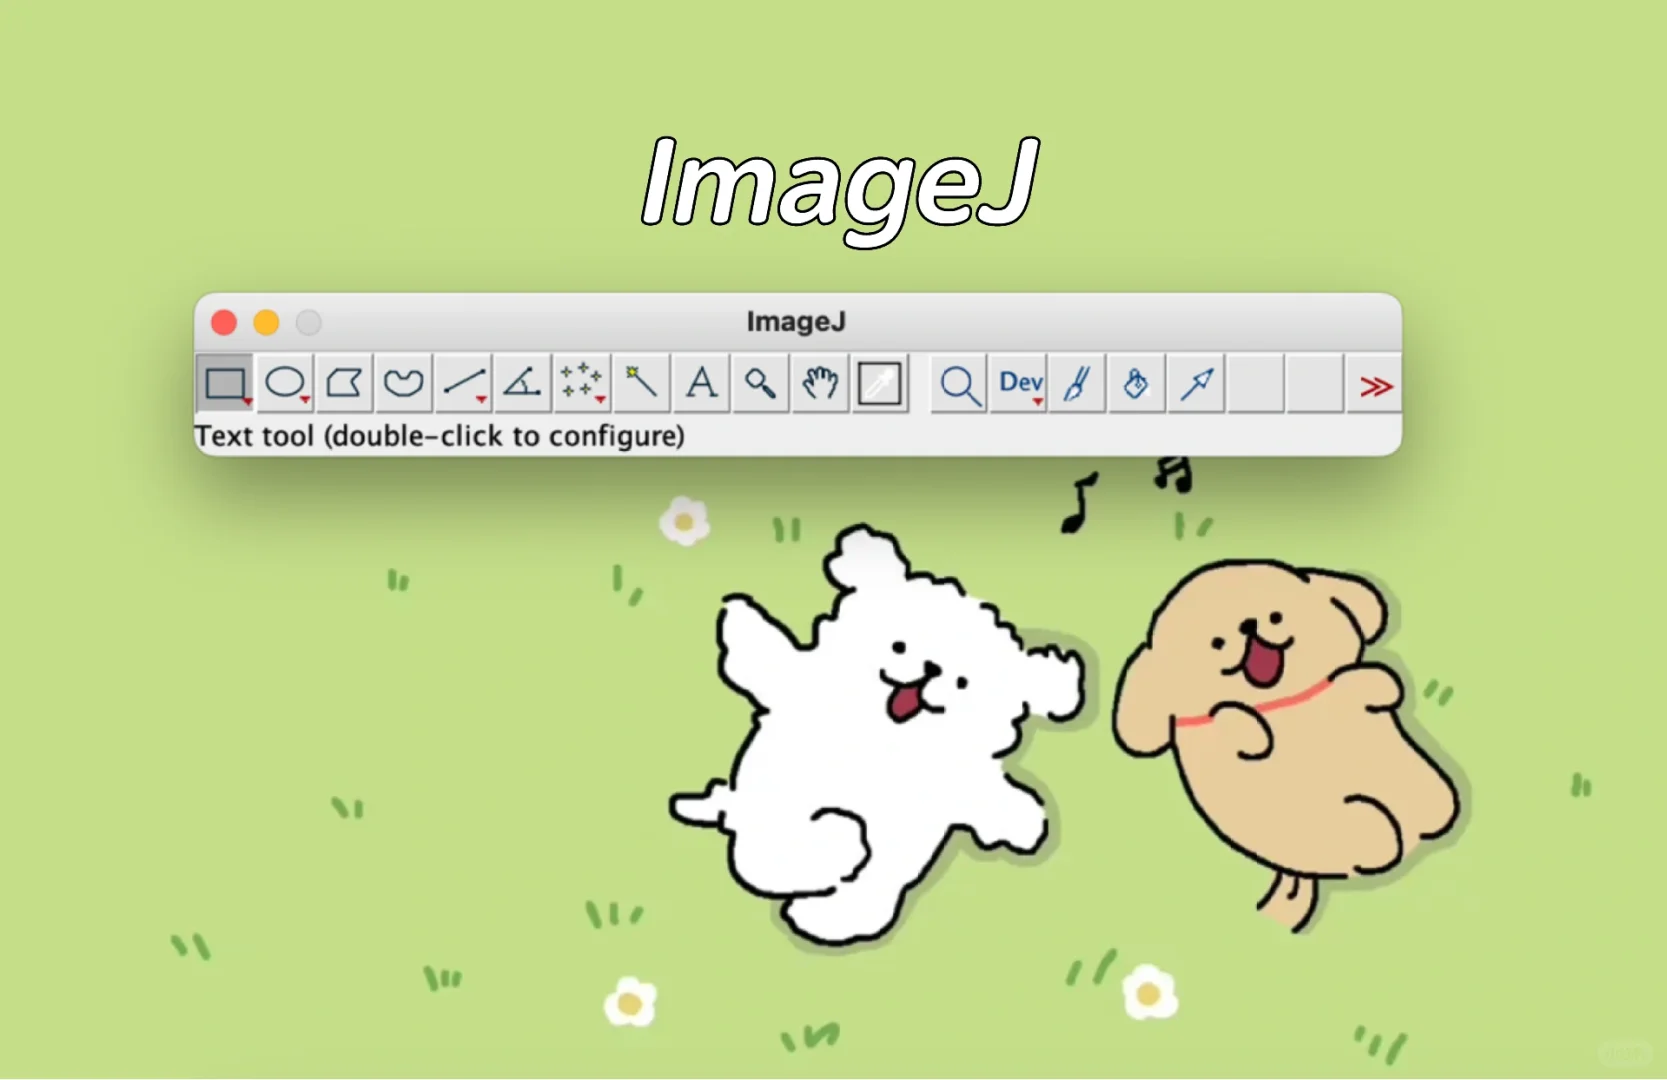This screenshot has width=1667, height=1080.
Task: Choose the Arrow tool
Action: (x=1196, y=383)
